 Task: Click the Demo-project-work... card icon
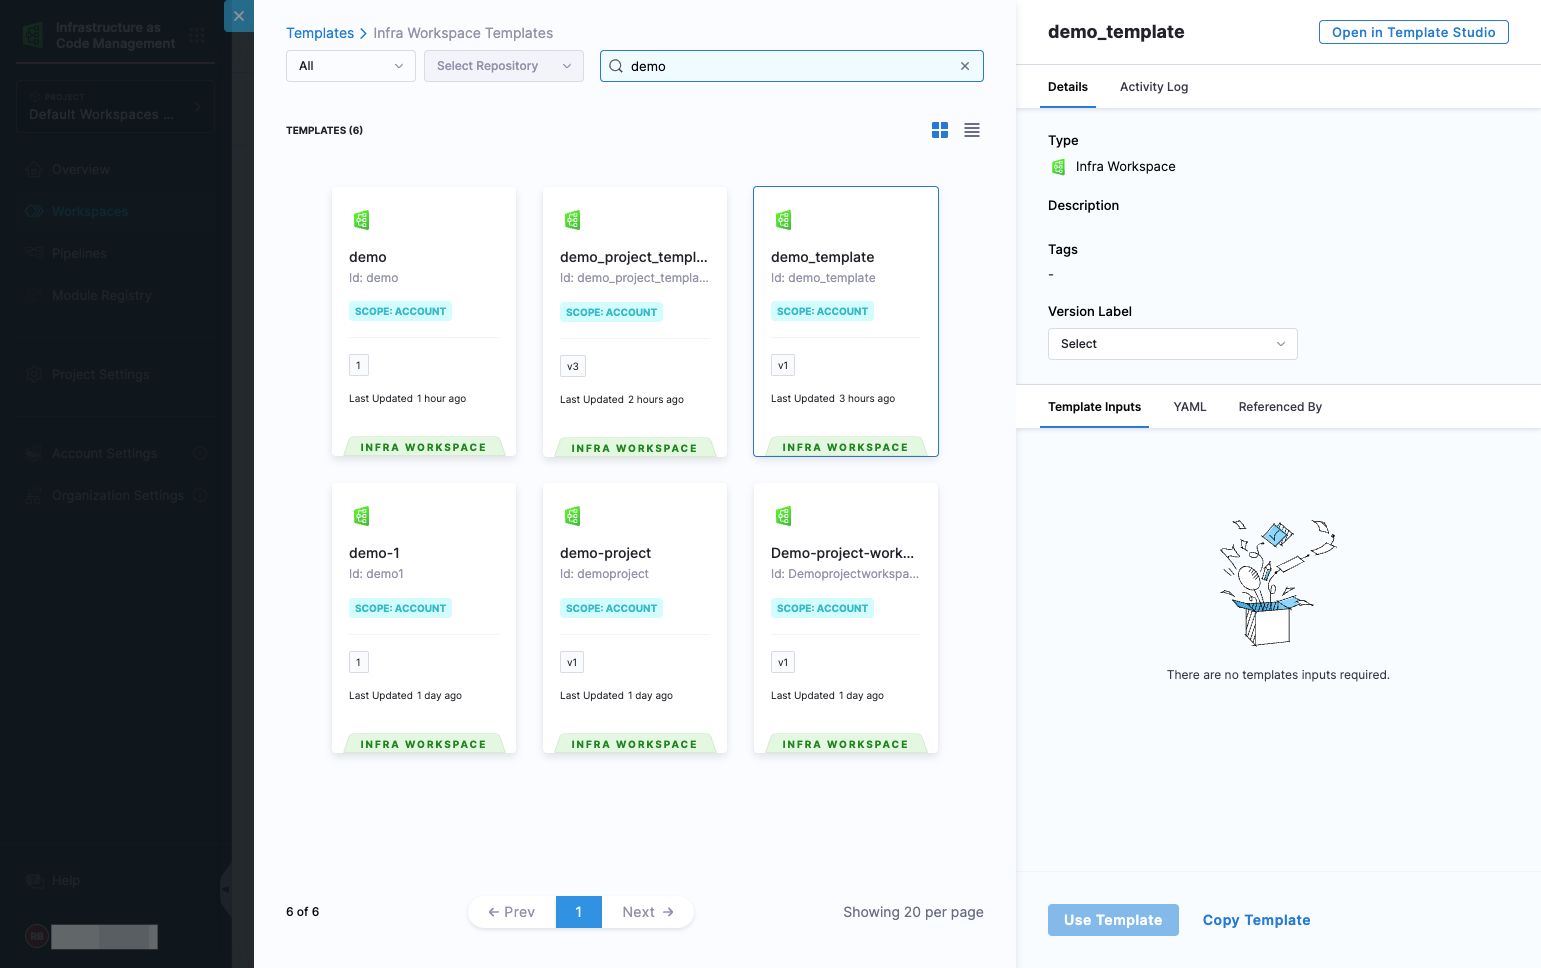coord(784,516)
